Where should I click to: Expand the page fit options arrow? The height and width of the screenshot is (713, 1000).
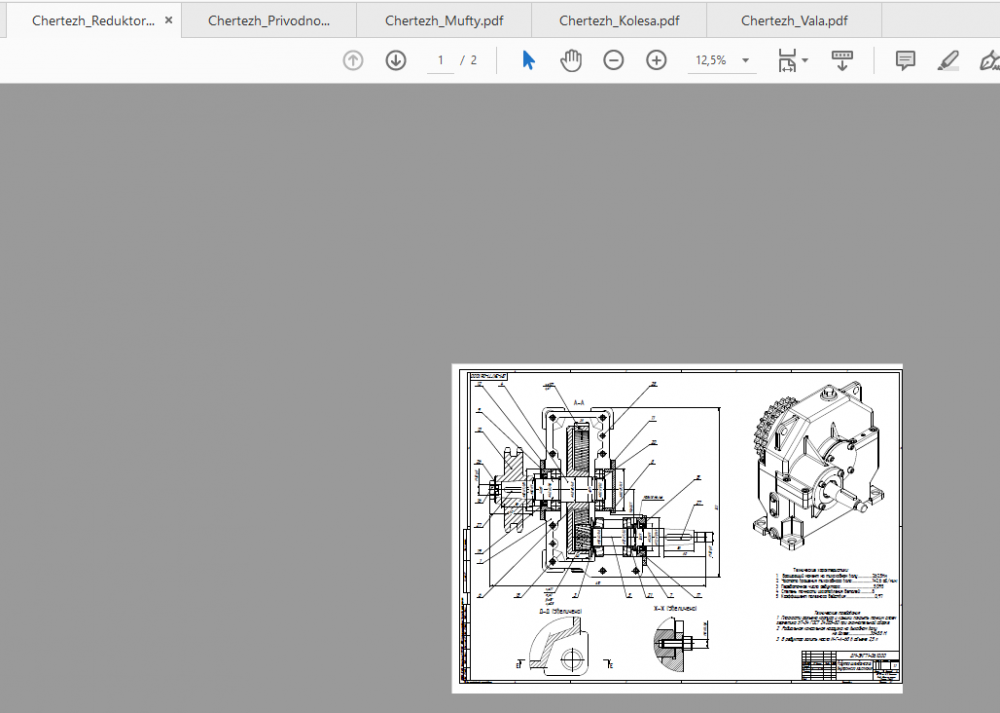coord(806,61)
